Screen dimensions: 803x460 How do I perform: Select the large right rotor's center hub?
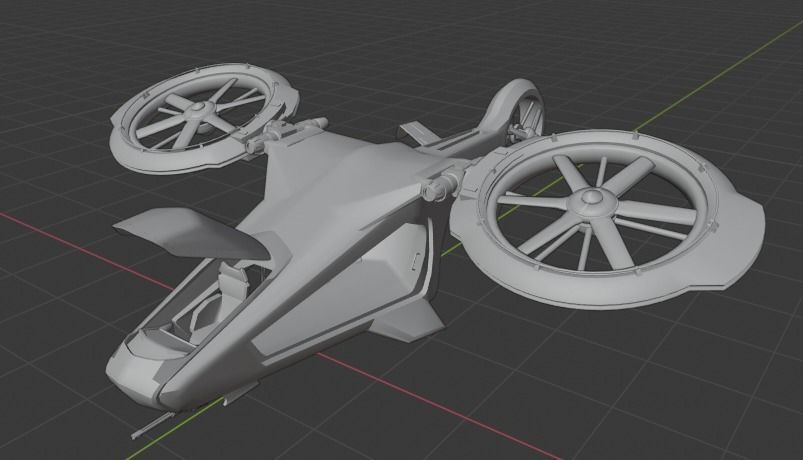pyautogui.click(x=593, y=201)
